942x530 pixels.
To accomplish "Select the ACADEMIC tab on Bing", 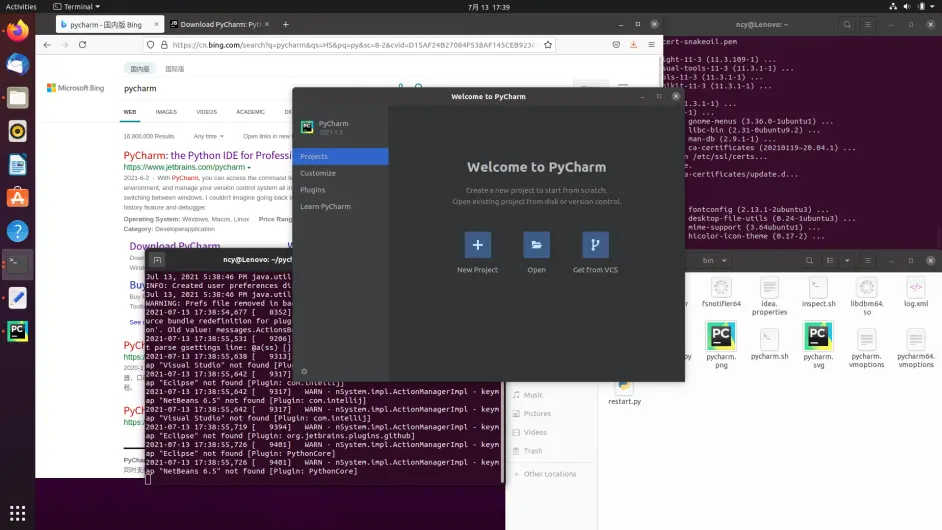I will [251, 112].
